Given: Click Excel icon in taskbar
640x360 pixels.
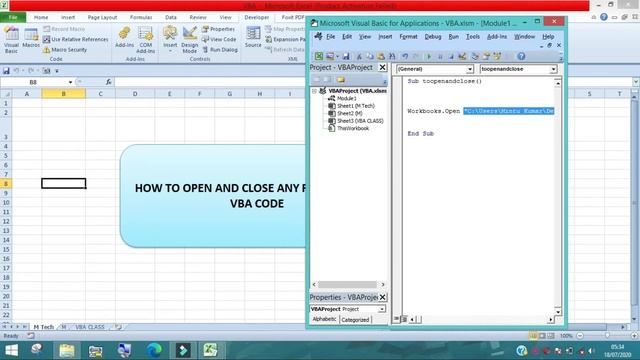Looking at the screenshot, I should tap(210, 350).
